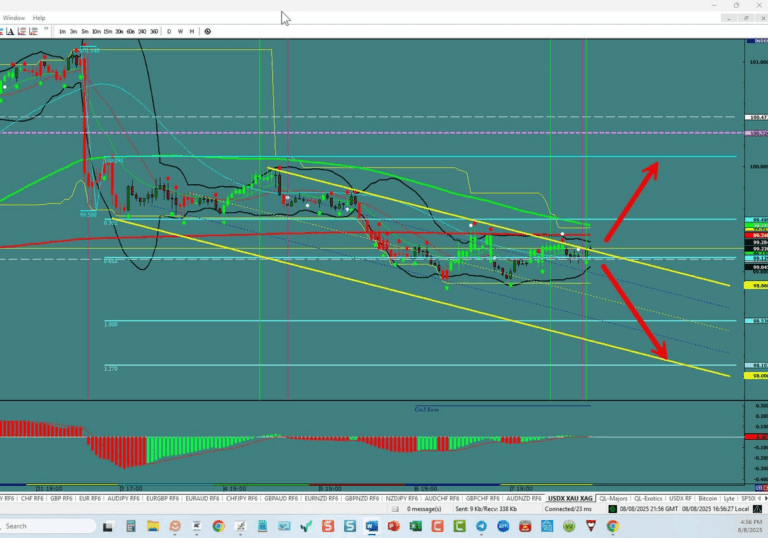Open the messages envelope icon

pos(395,509)
